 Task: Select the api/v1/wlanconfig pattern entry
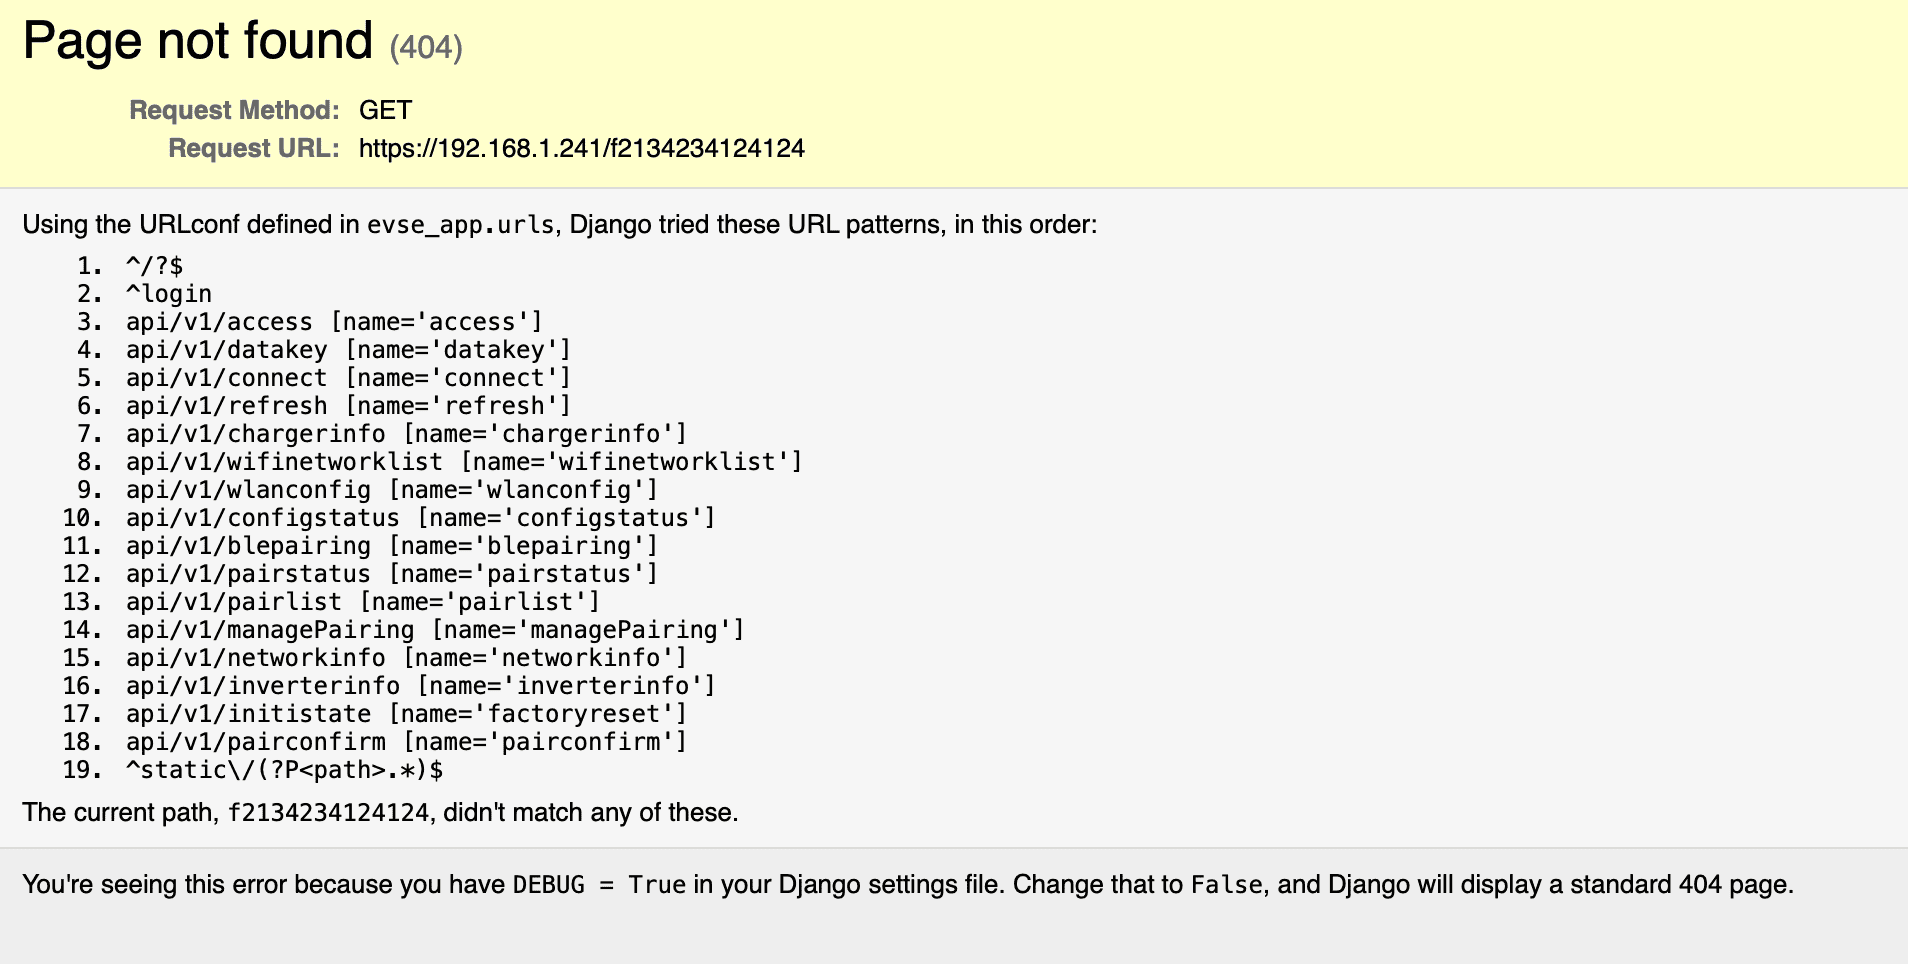(x=392, y=490)
